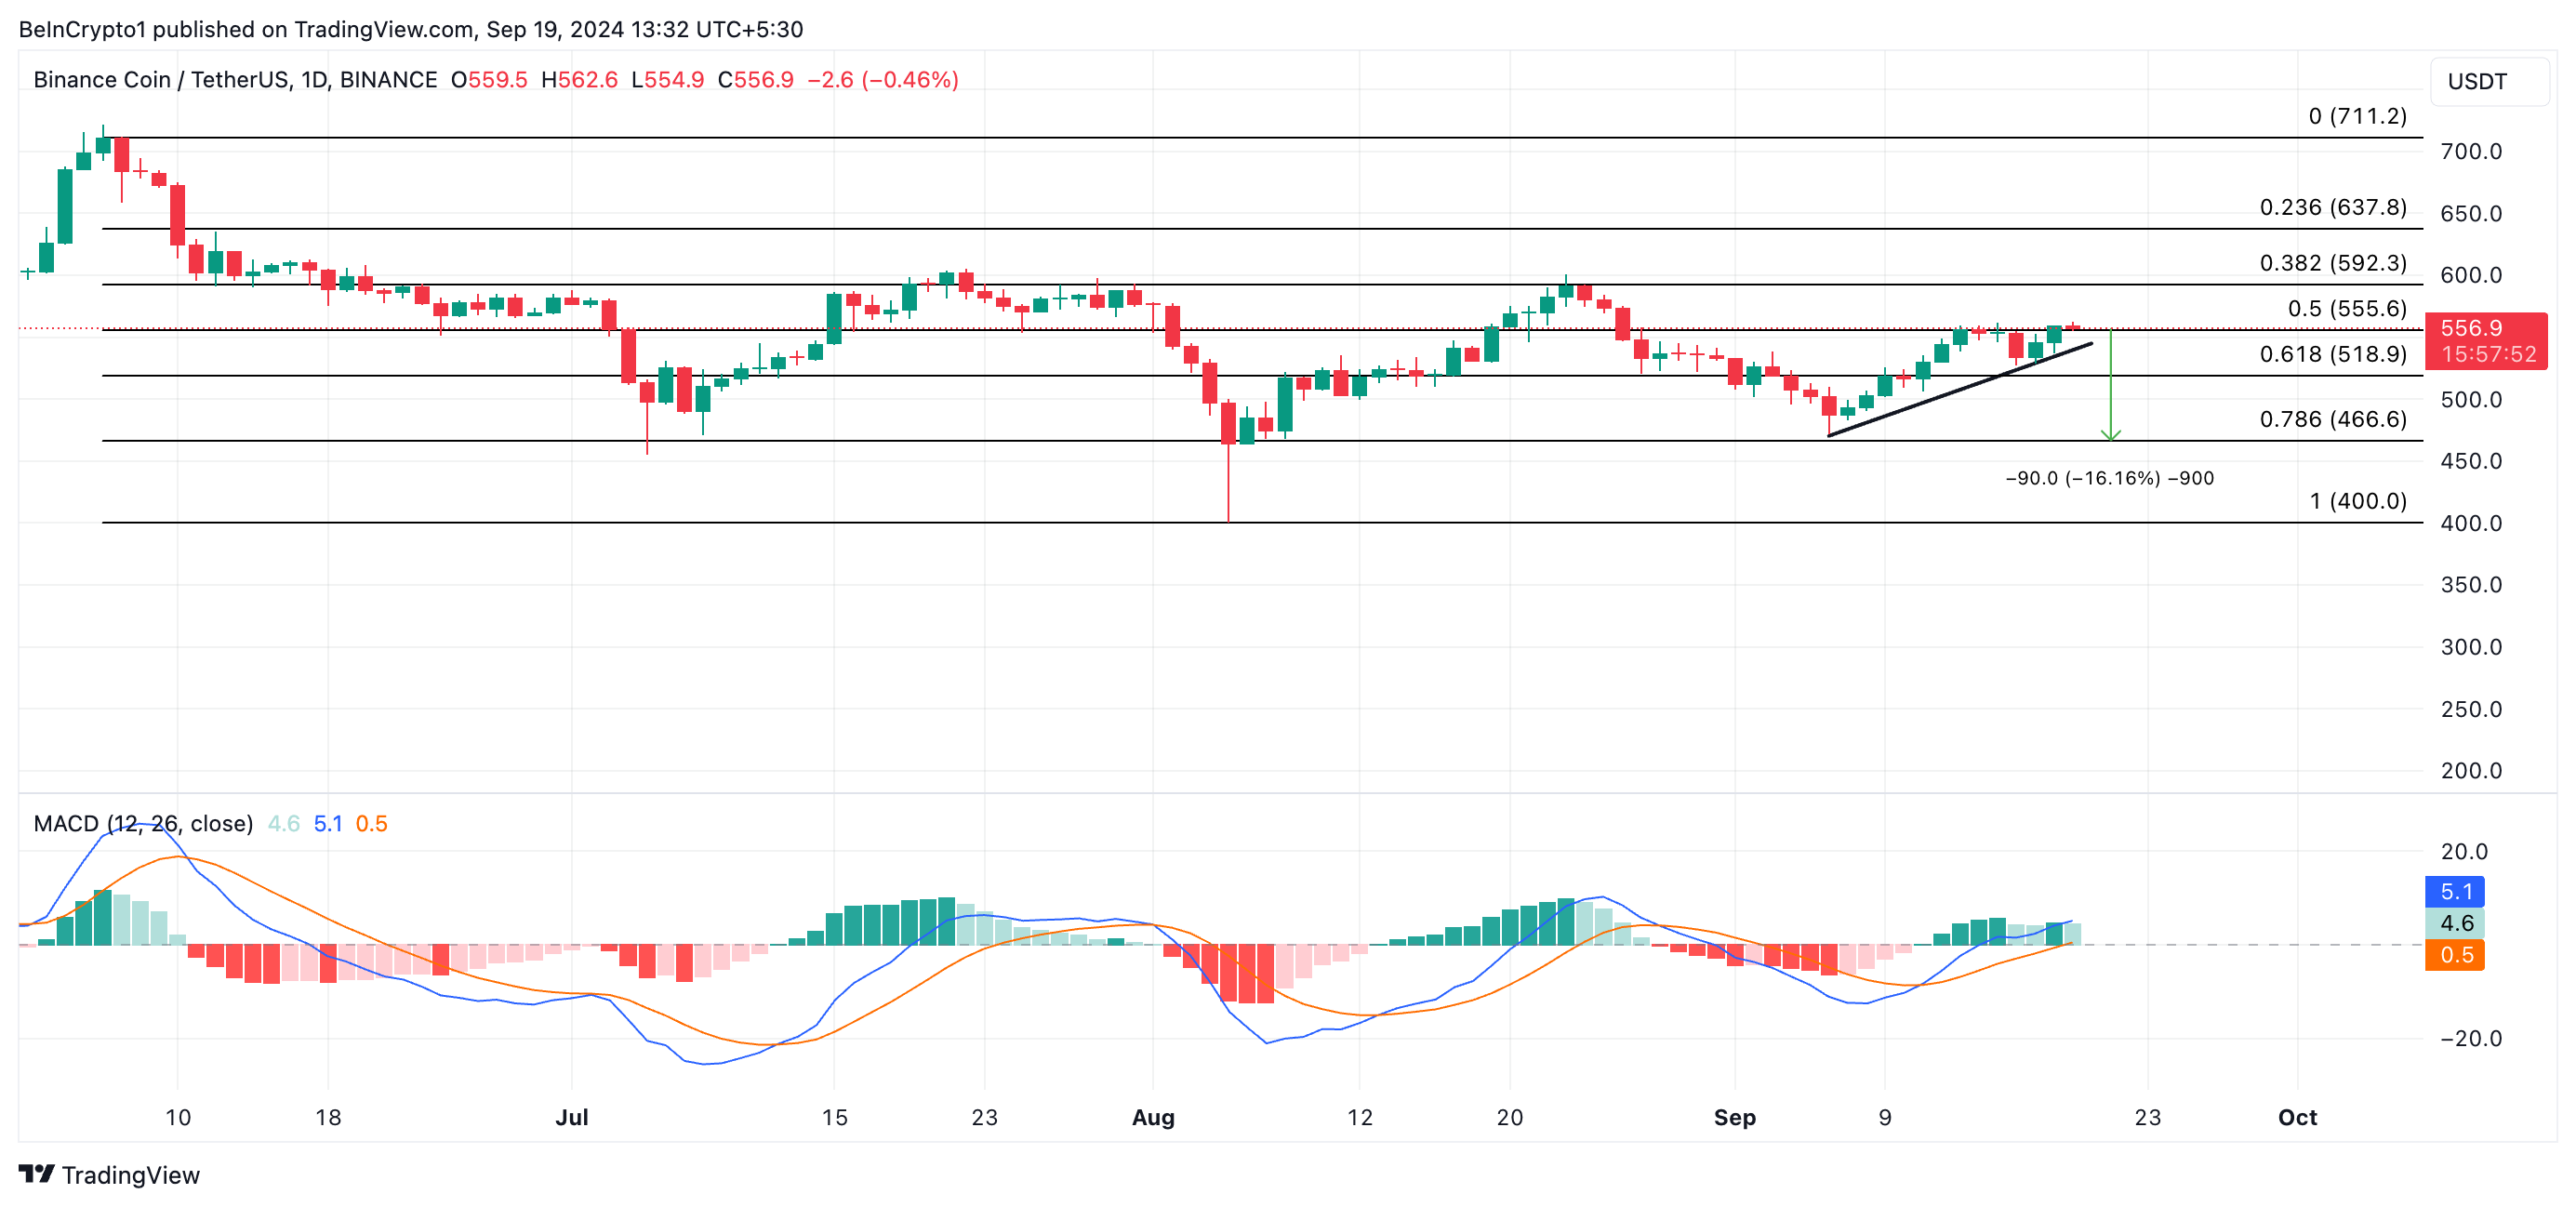Click the -90.0 (-16.16%) measurement label
The width and height of the screenshot is (2576, 1207).
point(2109,478)
